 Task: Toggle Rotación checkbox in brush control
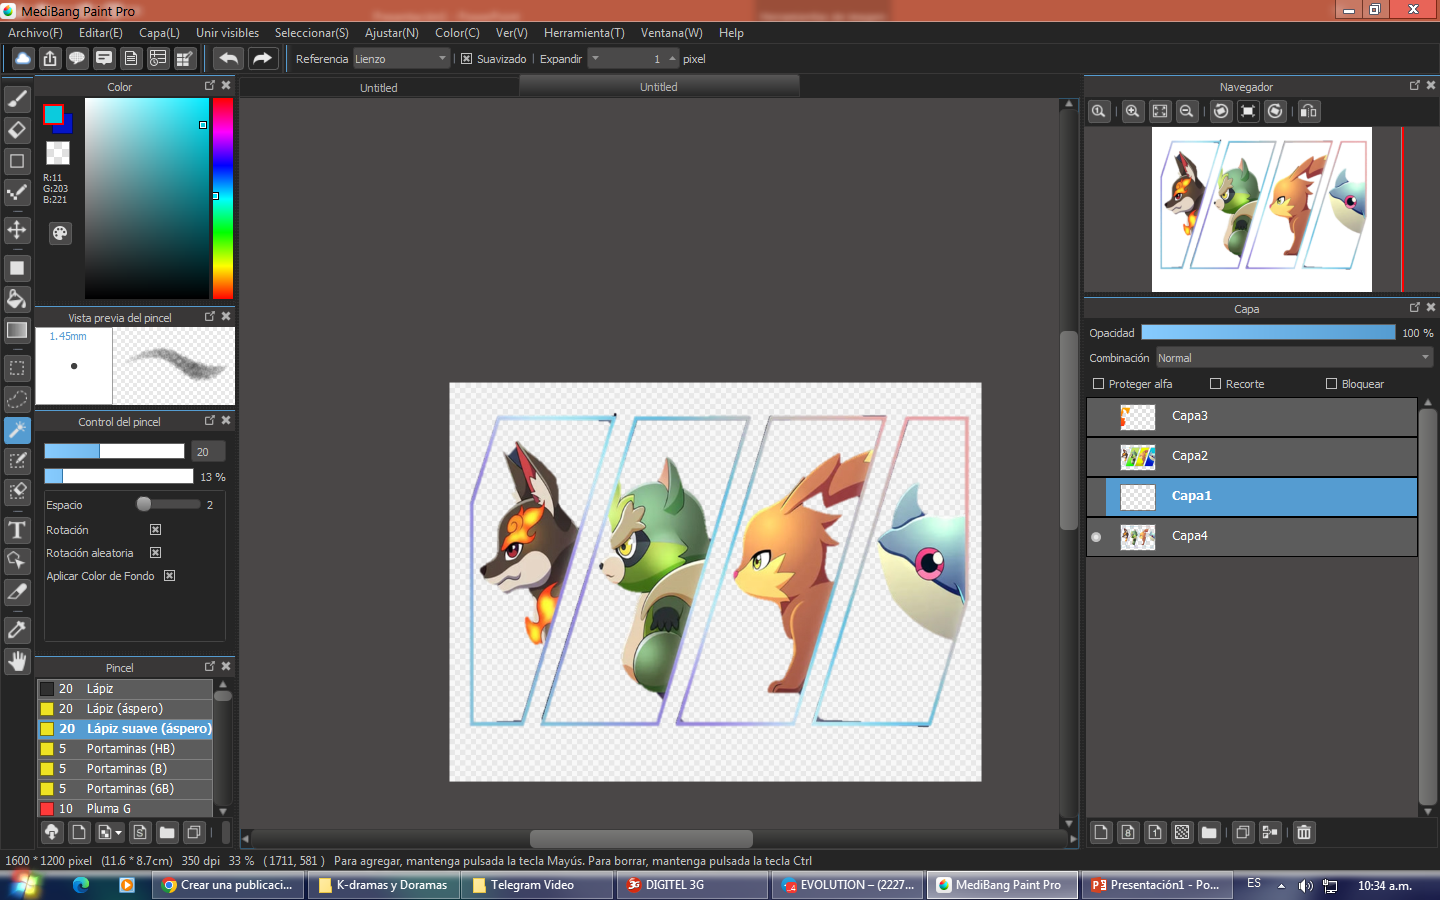pos(155,530)
